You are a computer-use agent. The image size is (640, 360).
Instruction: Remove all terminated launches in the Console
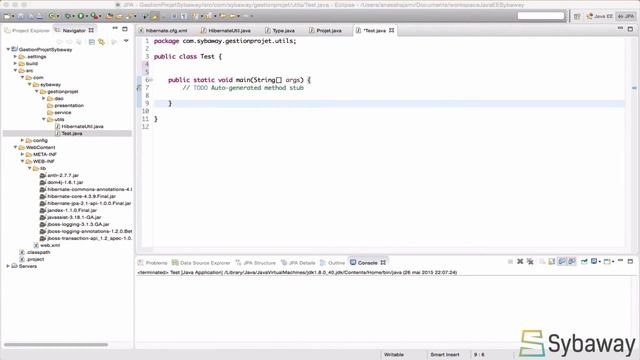point(530,262)
